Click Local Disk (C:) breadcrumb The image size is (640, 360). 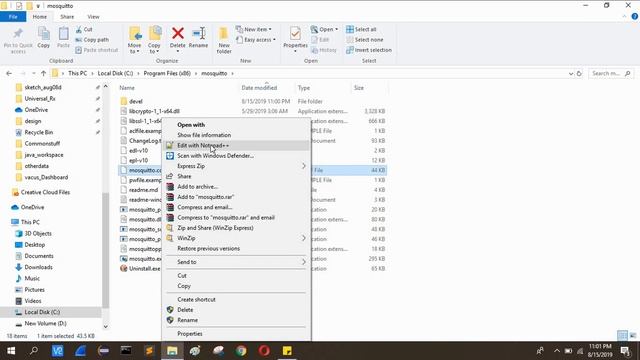click(x=116, y=73)
